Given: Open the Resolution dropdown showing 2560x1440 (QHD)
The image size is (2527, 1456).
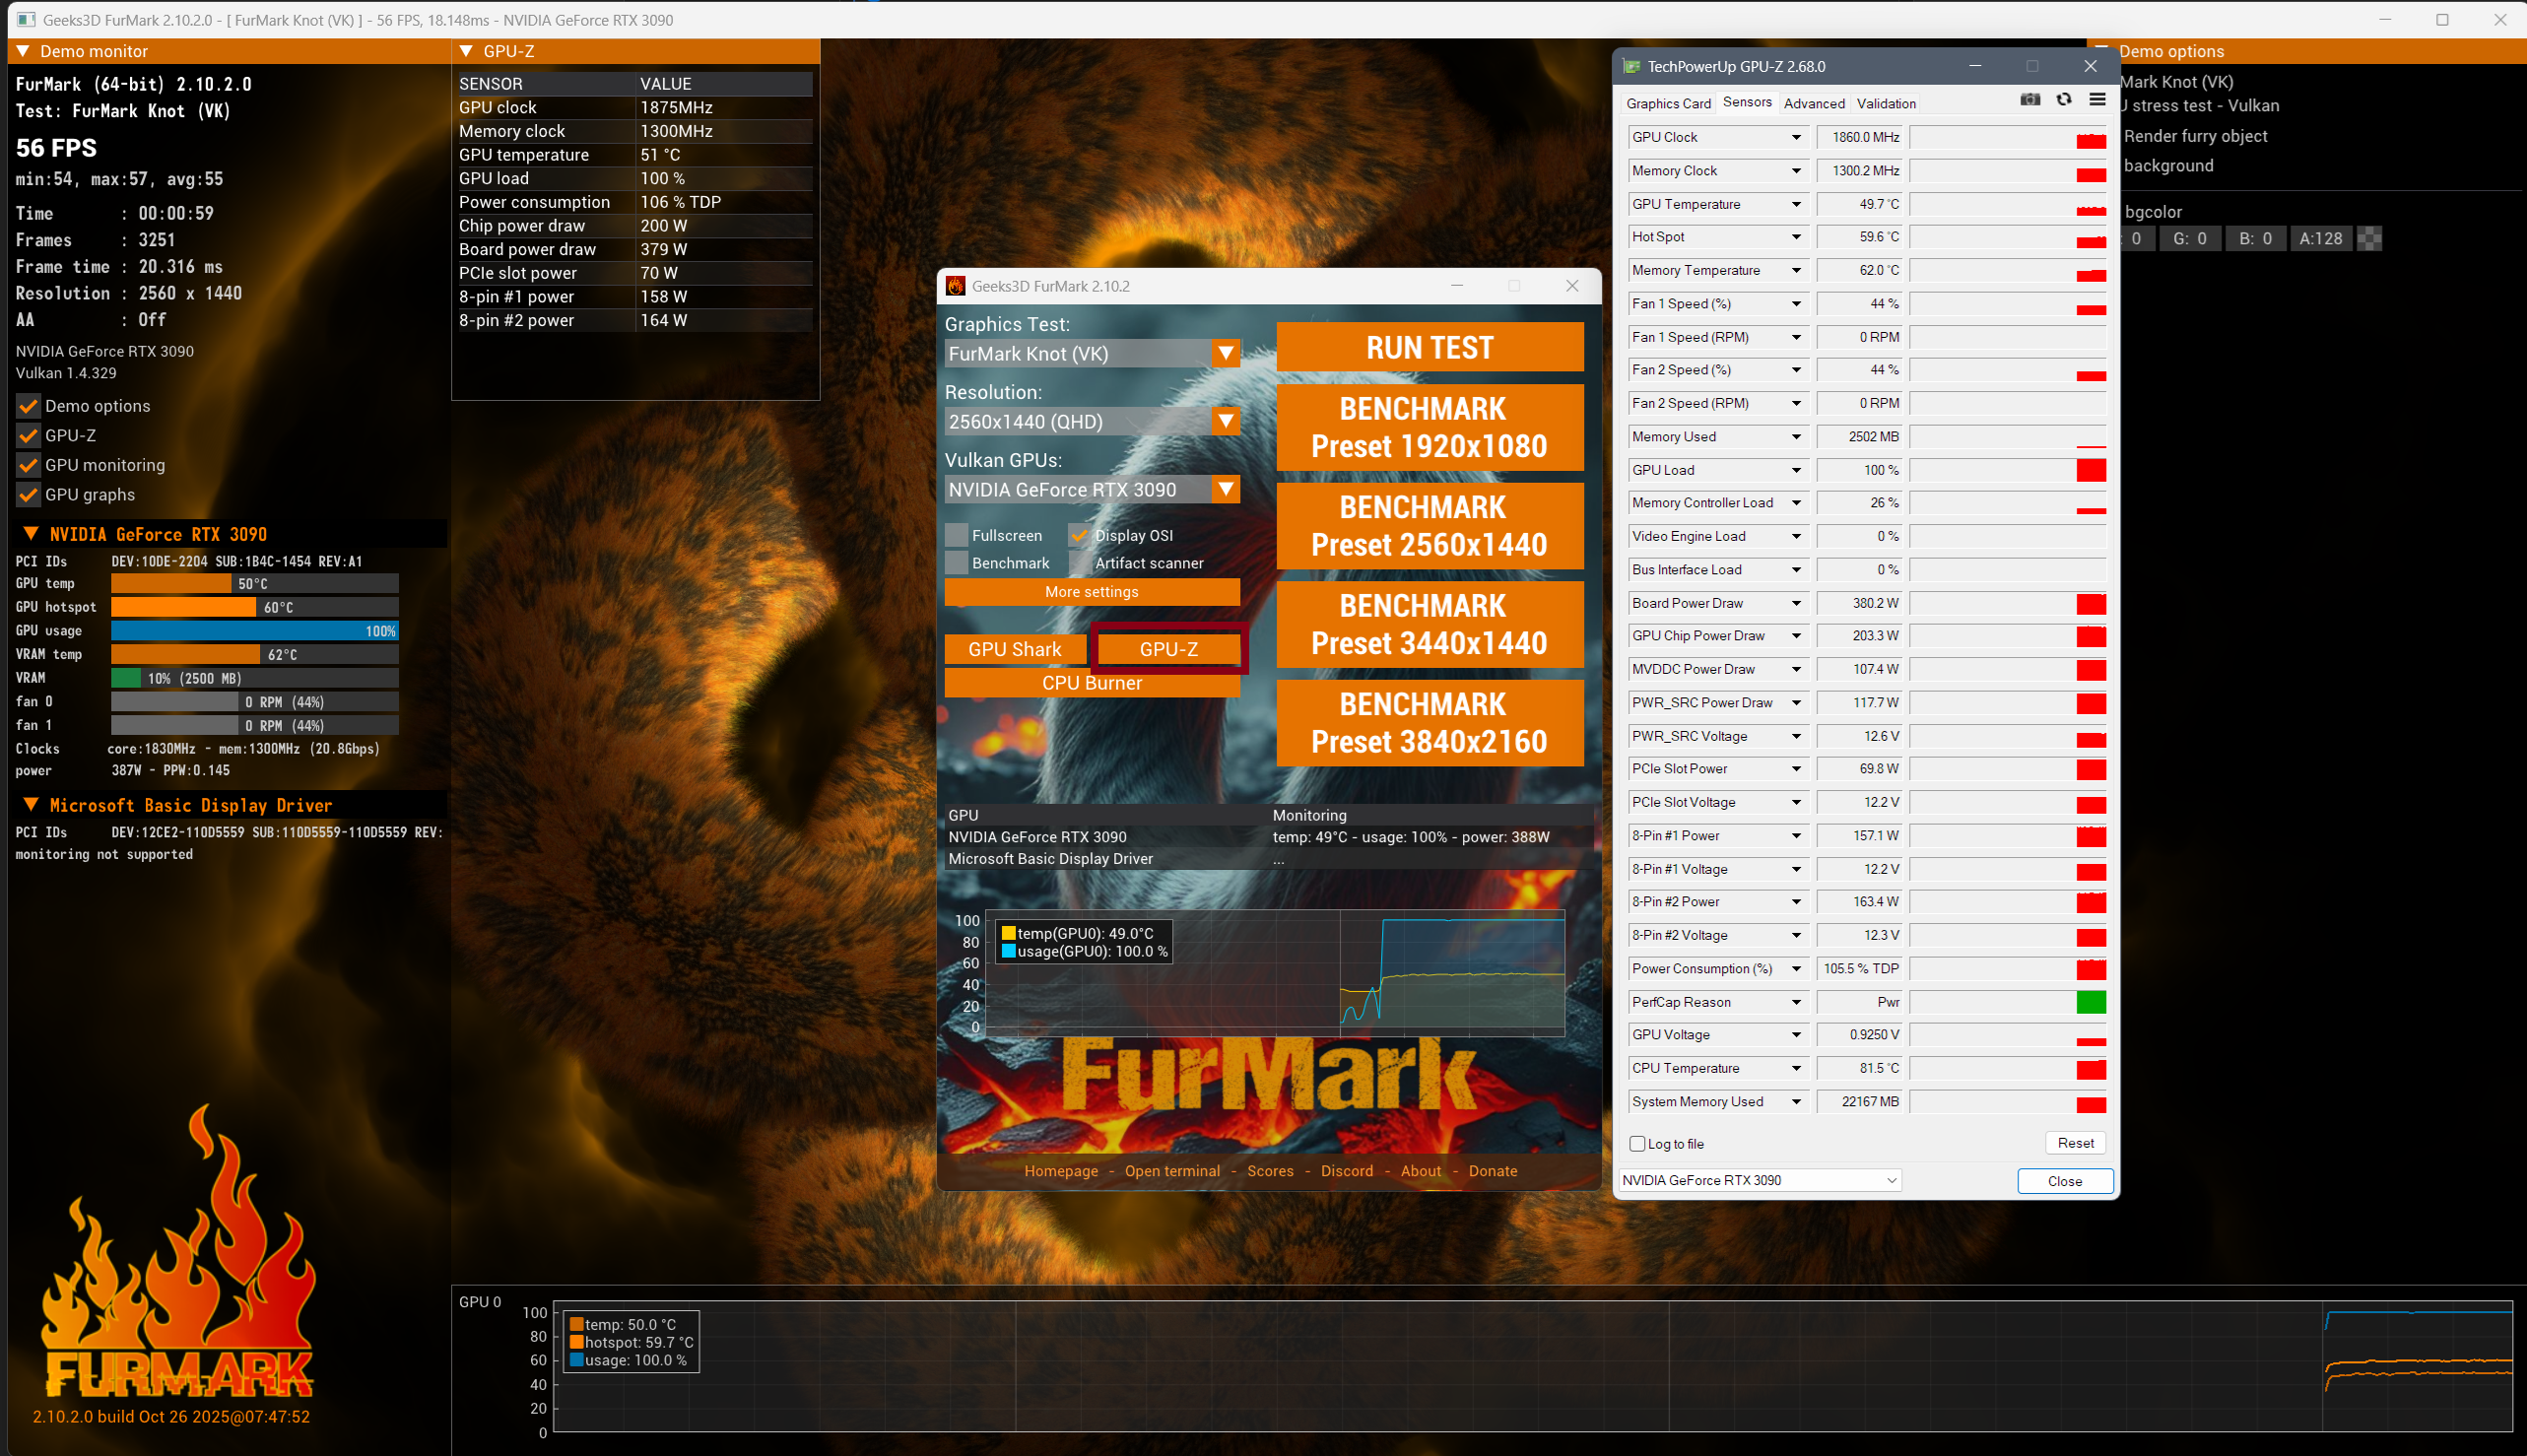Looking at the screenshot, I should 1092,421.
